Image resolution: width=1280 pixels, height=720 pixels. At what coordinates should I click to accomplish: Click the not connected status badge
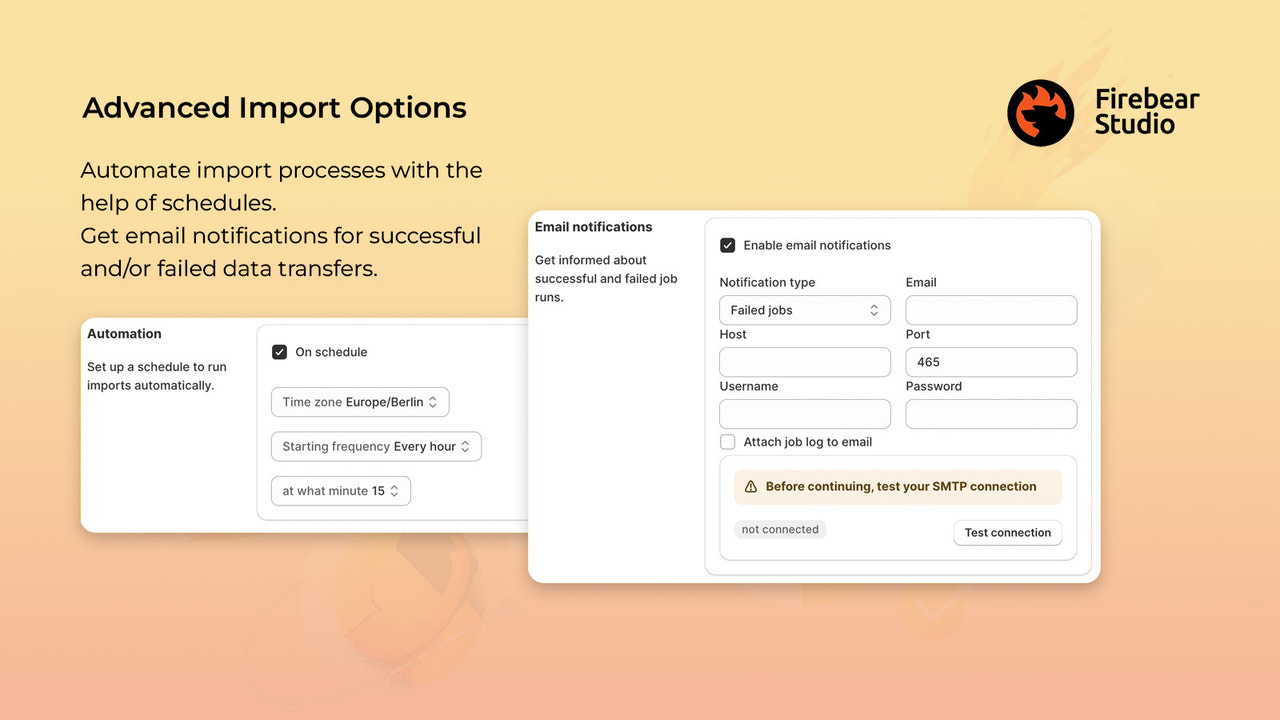pyautogui.click(x=780, y=529)
